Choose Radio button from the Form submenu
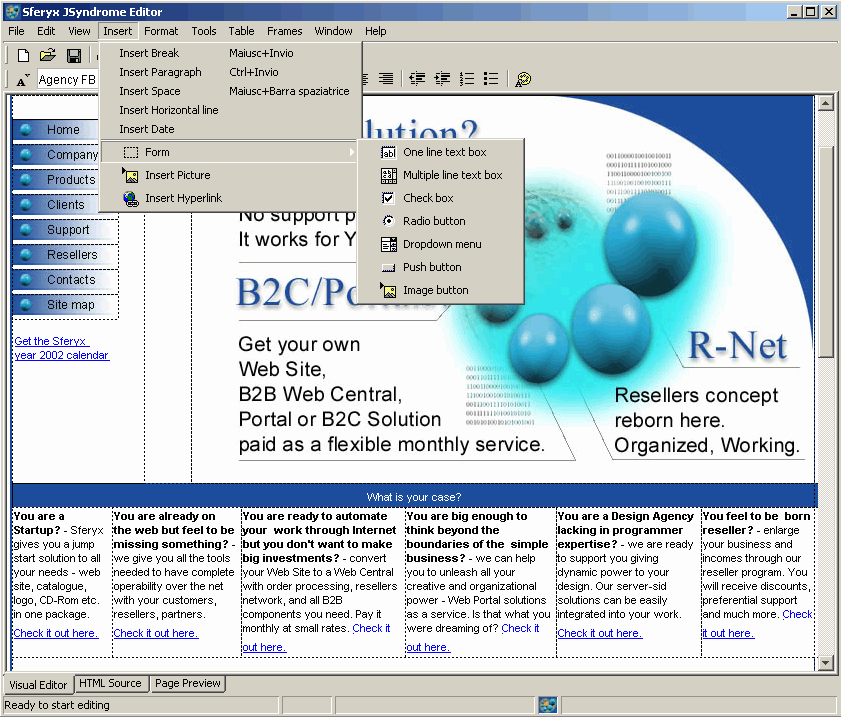841x717 pixels. [434, 221]
